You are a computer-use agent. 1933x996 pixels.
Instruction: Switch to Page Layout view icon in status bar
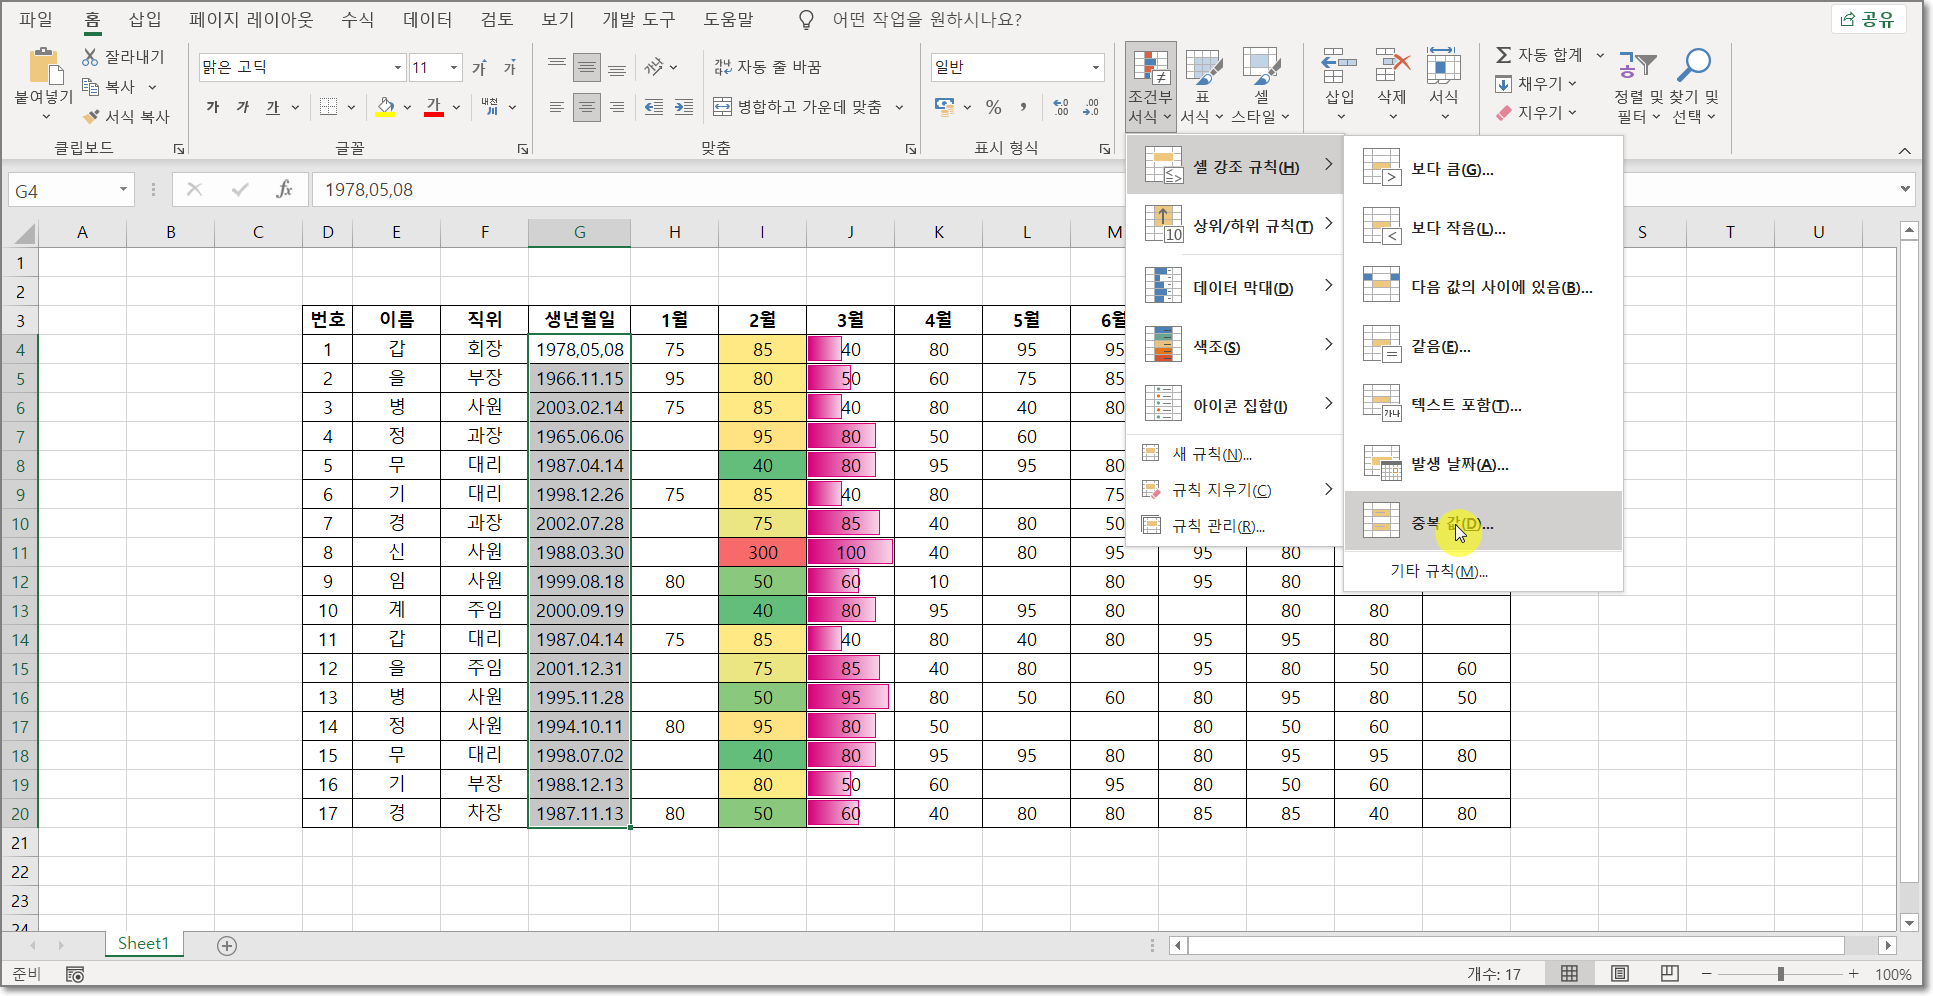tap(1620, 974)
